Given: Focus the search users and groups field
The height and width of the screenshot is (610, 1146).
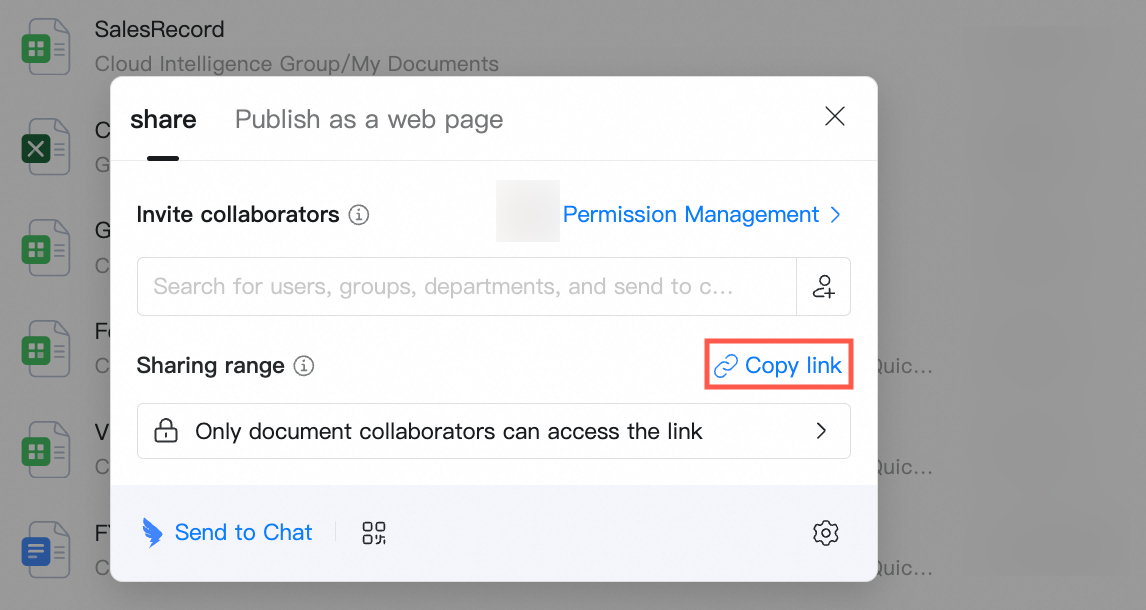Looking at the screenshot, I should pyautogui.click(x=466, y=286).
